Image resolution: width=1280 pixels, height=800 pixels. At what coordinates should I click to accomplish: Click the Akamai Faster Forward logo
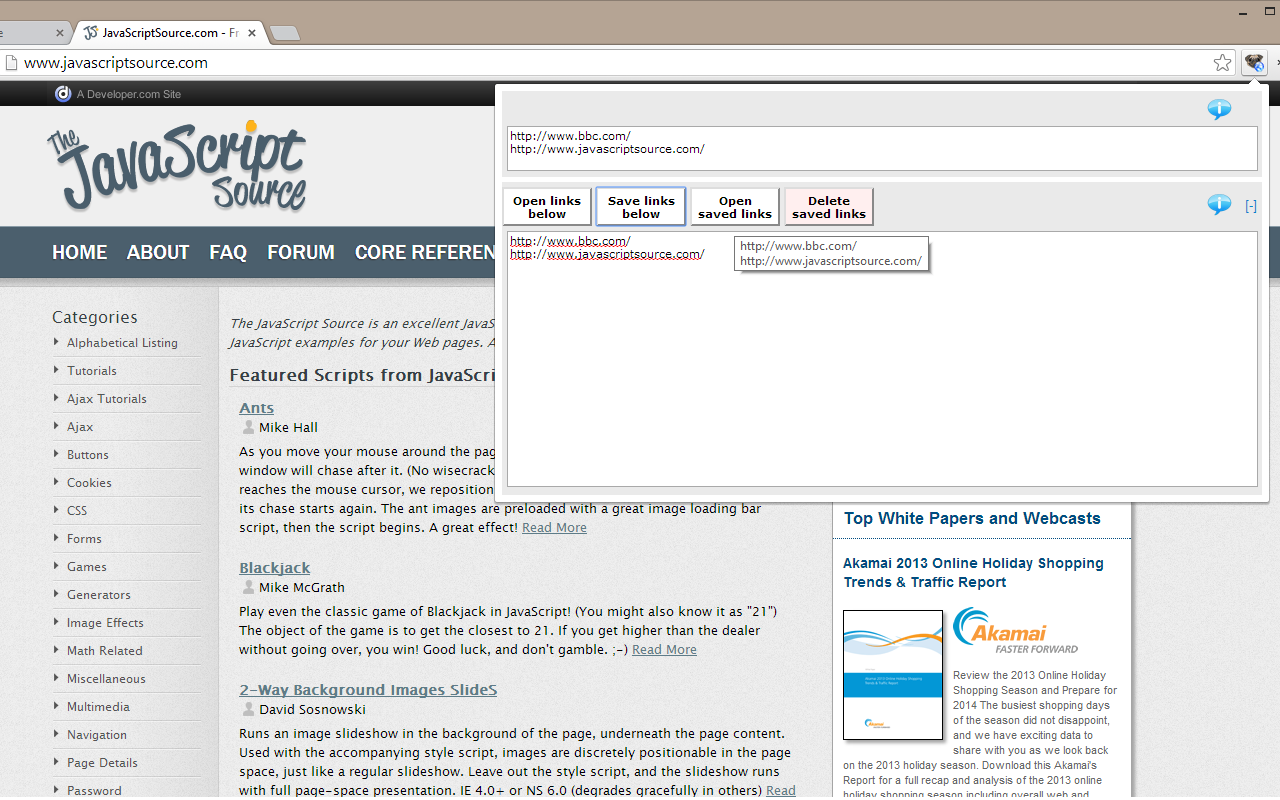(1015, 631)
